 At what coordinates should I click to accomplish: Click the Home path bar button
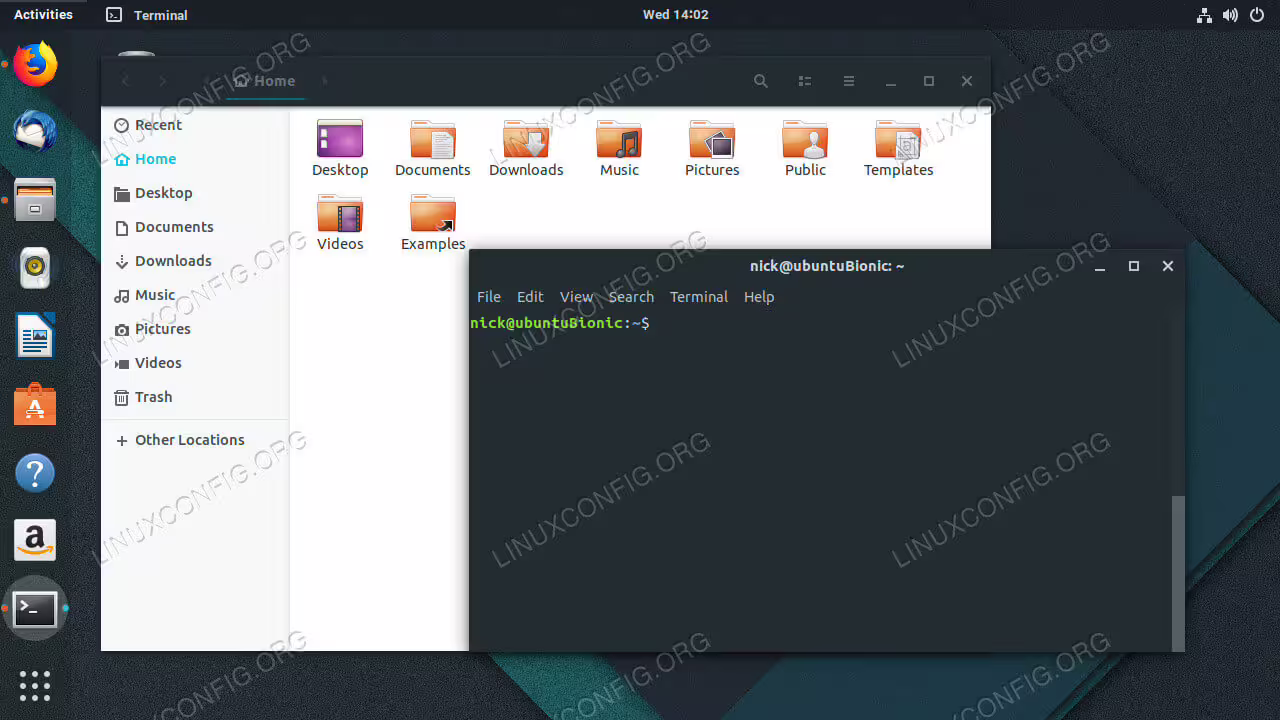tap(264, 81)
